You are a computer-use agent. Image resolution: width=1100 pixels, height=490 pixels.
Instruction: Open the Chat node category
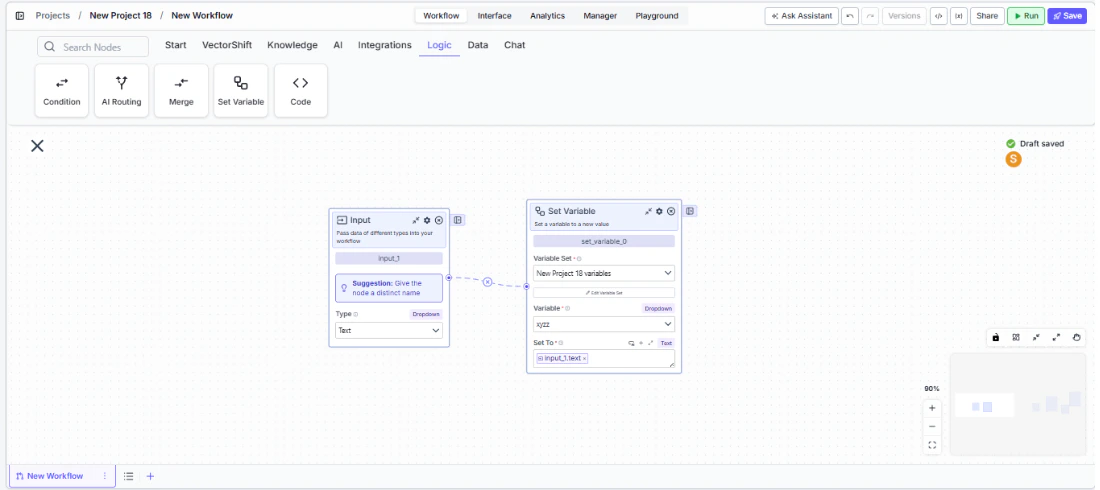[514, 45]
